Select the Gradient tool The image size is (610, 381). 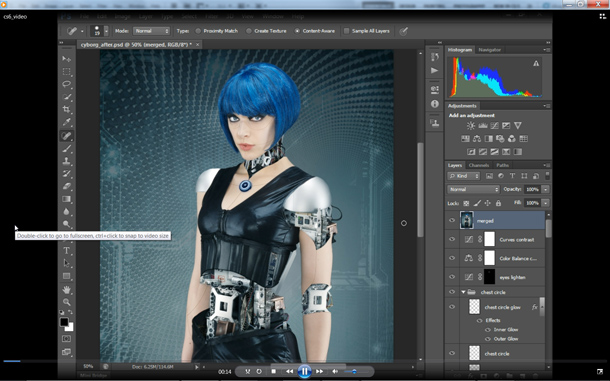[67, 199]
